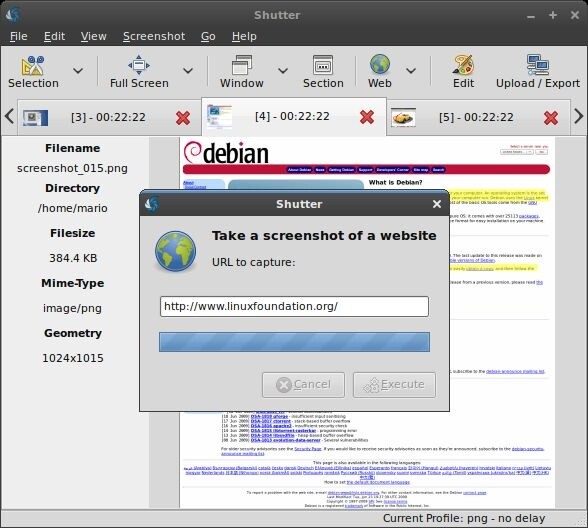This screenshot has height=528, width=588.
Task: Select the Section capture icon
Action: pyautogui.click(x=323, y=65)
